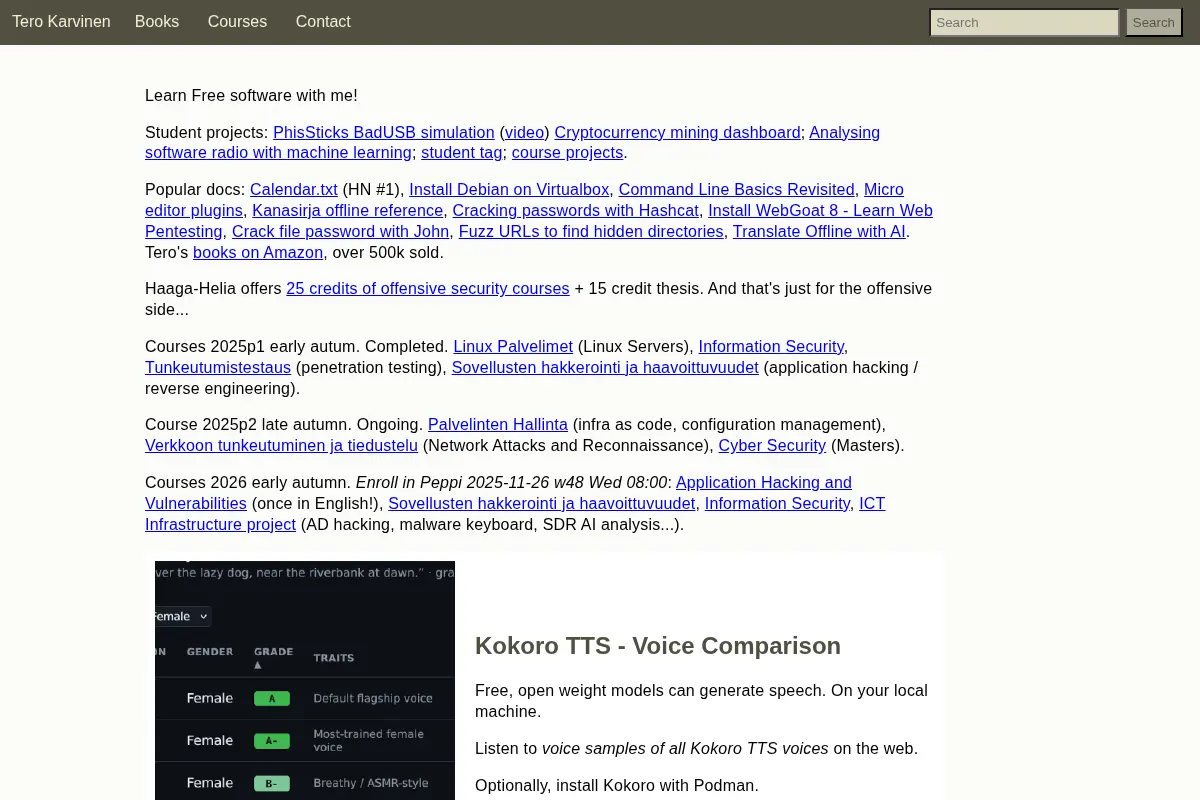Open Install Debian on Virtualbox

pyautogui.click(x=509, y=189)
